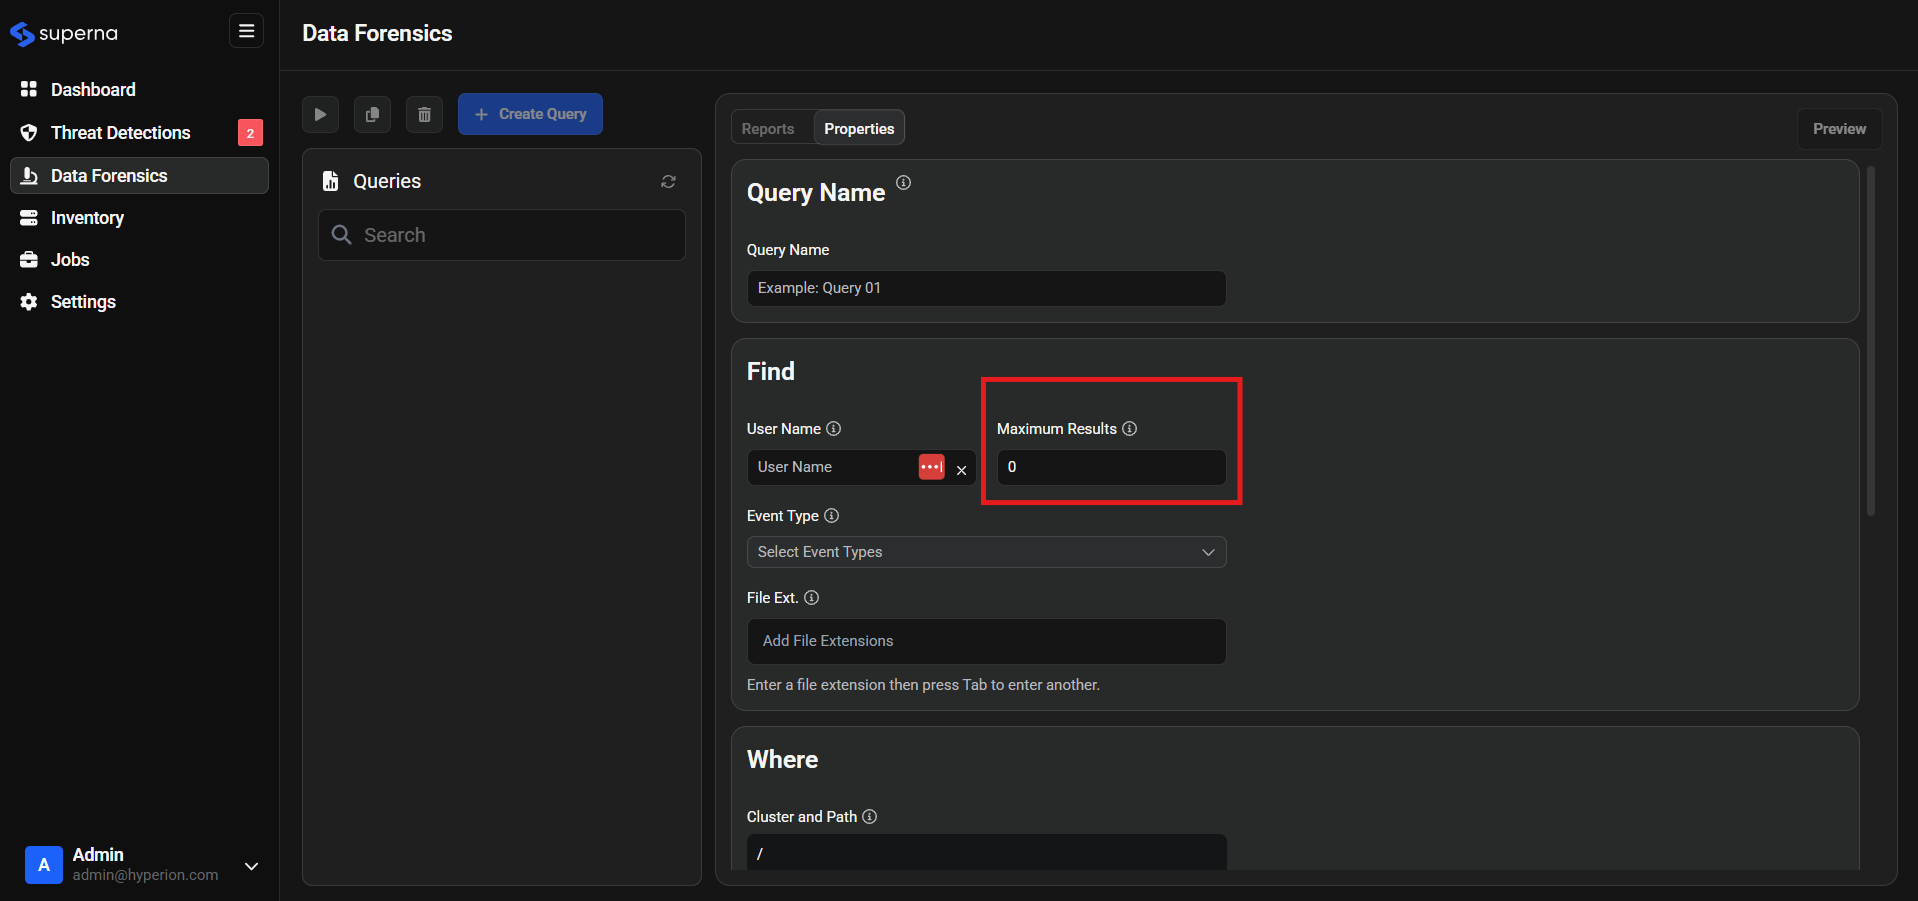The image size is (1918, 901).
Task: Refresh the Queries list
Action: (668, 181)
